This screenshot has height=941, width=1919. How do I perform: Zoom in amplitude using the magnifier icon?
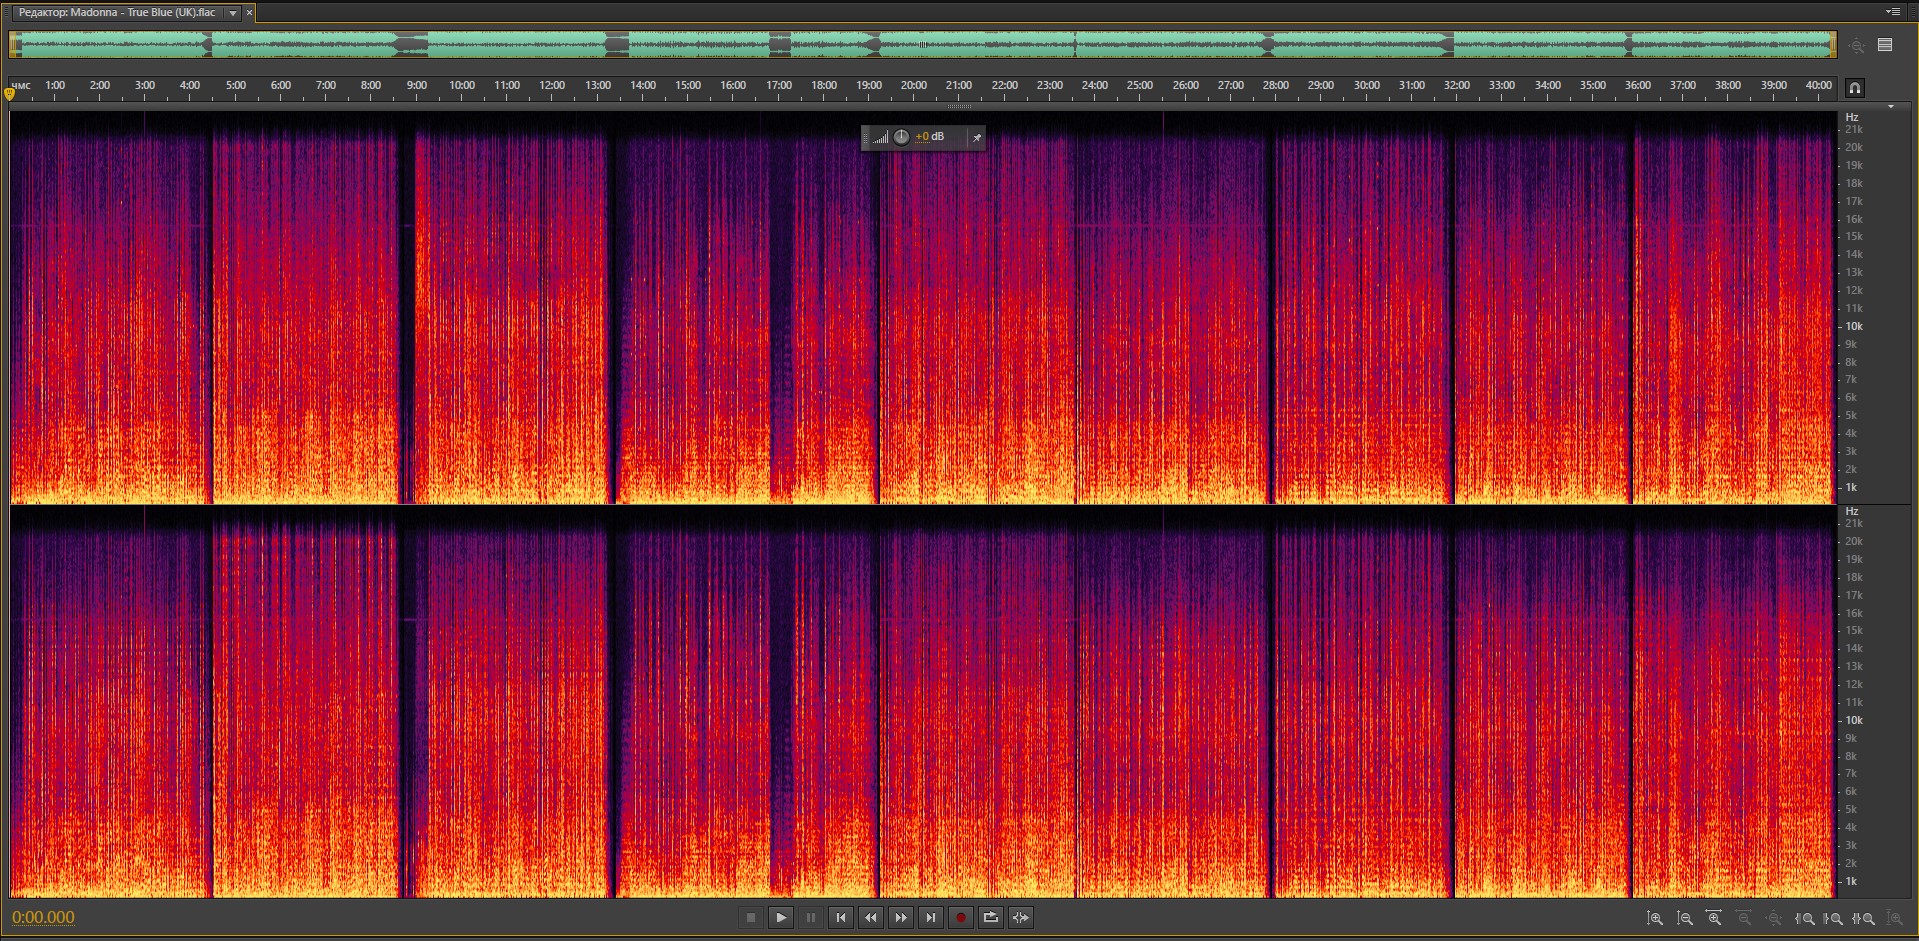coord(1655,918)
